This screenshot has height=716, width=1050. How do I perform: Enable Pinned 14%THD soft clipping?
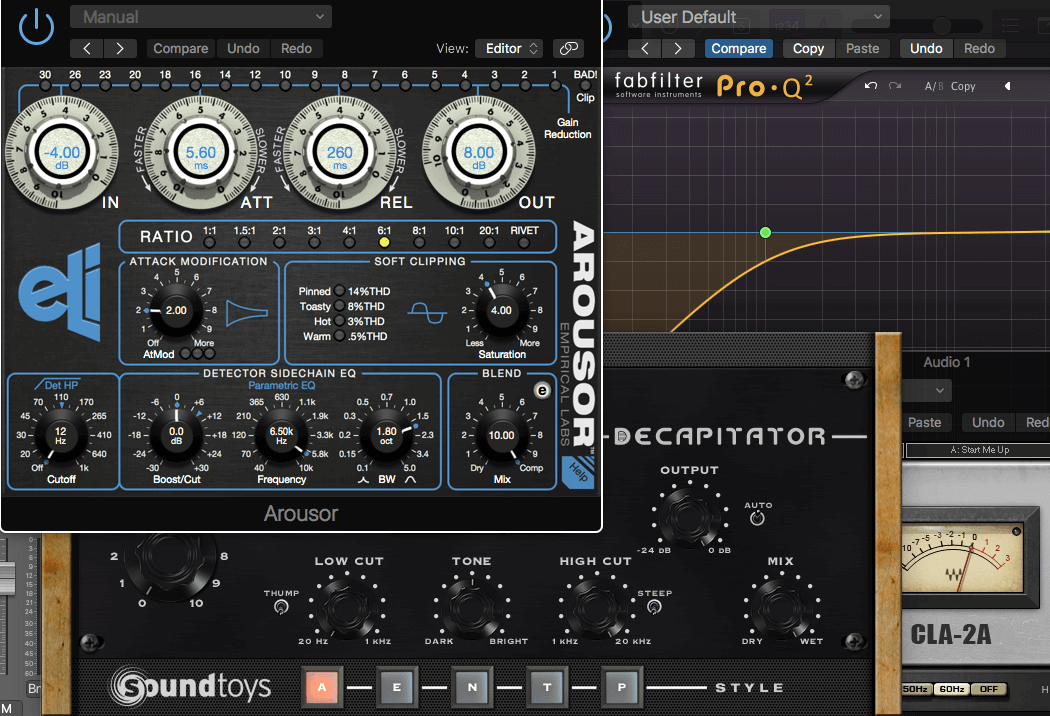[x=340, y=291]
